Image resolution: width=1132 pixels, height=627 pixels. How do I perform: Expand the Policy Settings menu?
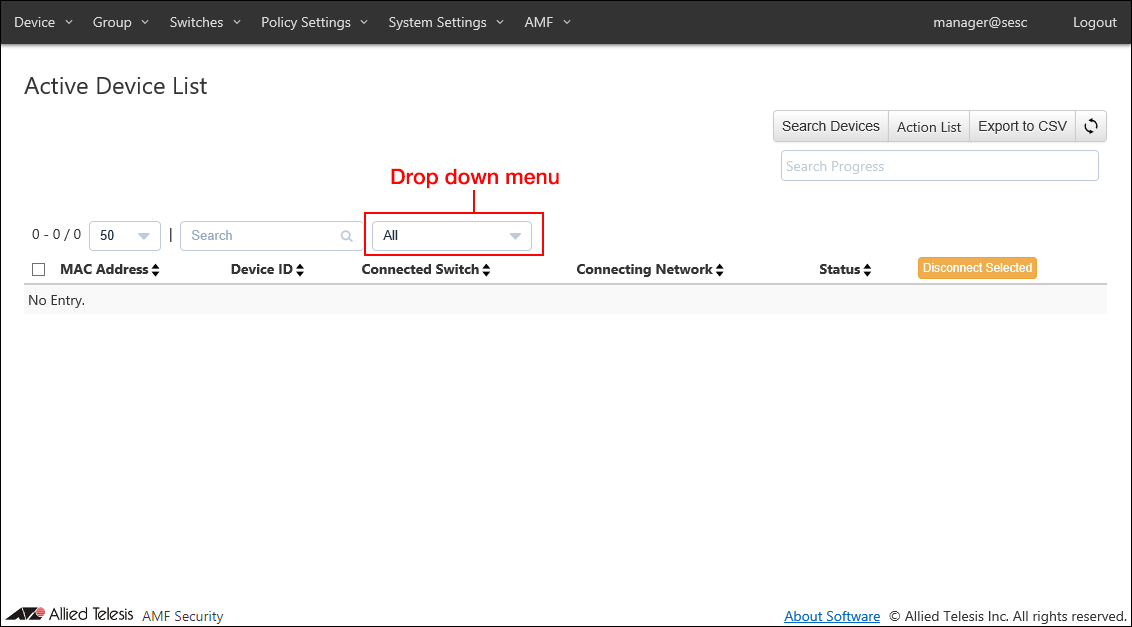click(314, 22)
